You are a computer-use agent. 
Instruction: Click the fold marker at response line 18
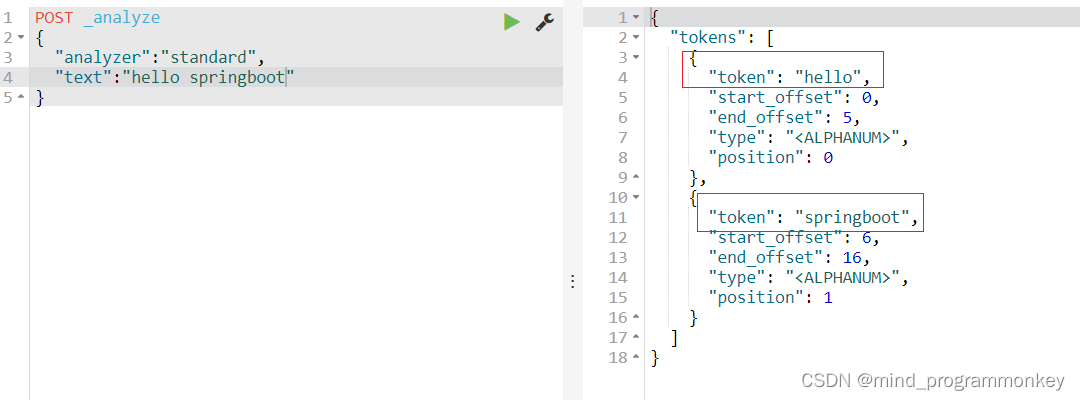(636, 357)
